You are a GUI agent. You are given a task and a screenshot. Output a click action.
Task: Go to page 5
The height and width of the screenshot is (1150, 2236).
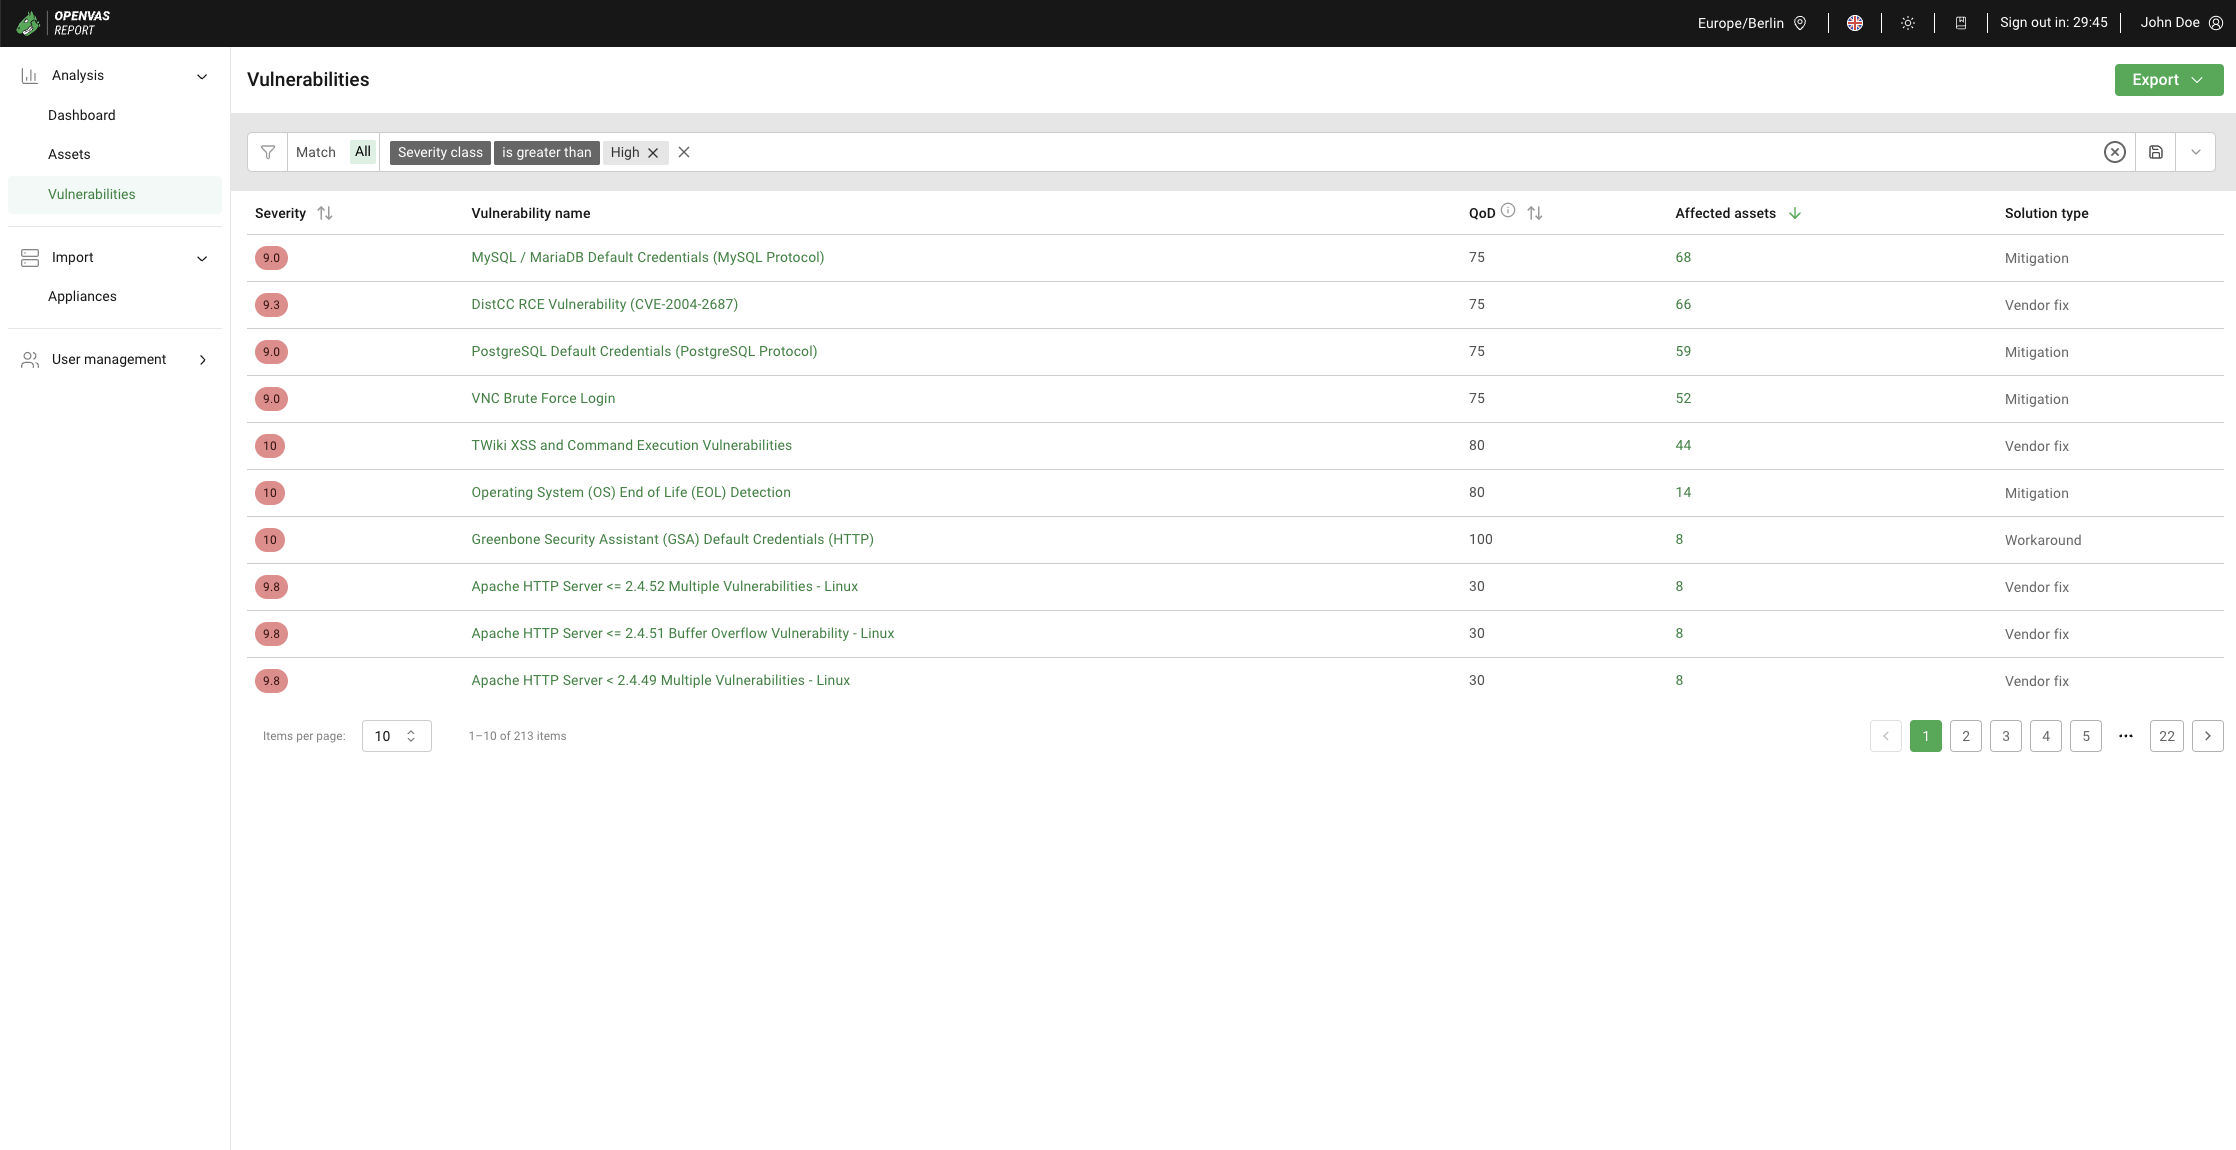pos(2086,736)
